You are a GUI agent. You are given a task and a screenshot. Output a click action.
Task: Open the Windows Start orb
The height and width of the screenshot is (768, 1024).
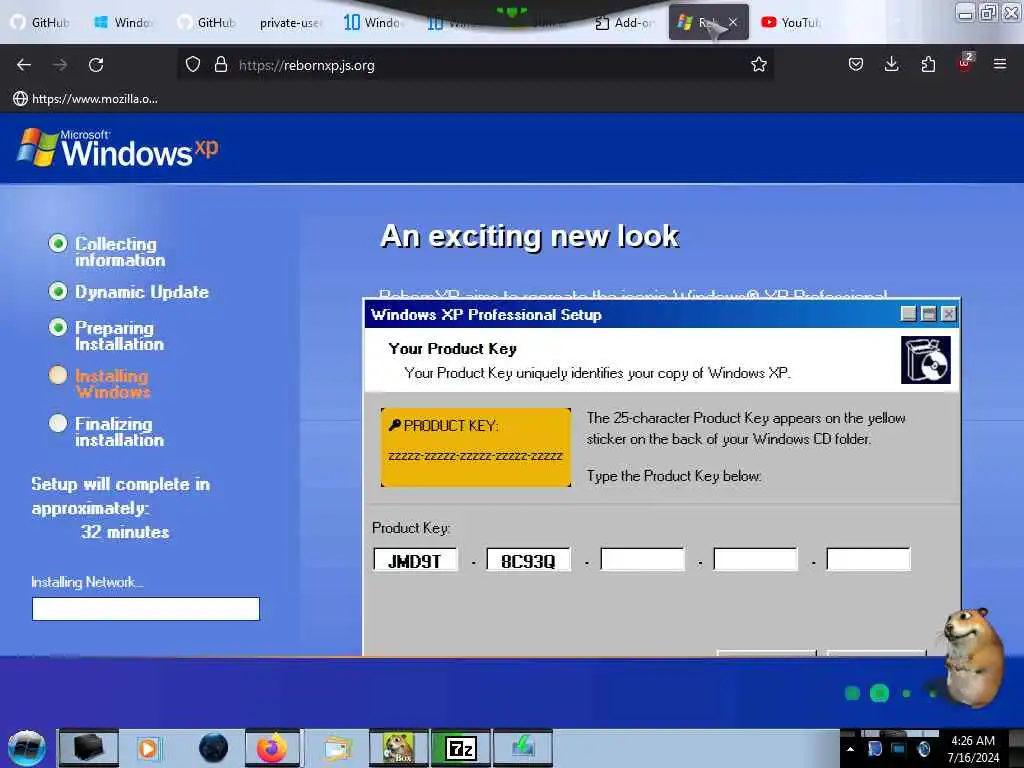click(x=26, y=748)
